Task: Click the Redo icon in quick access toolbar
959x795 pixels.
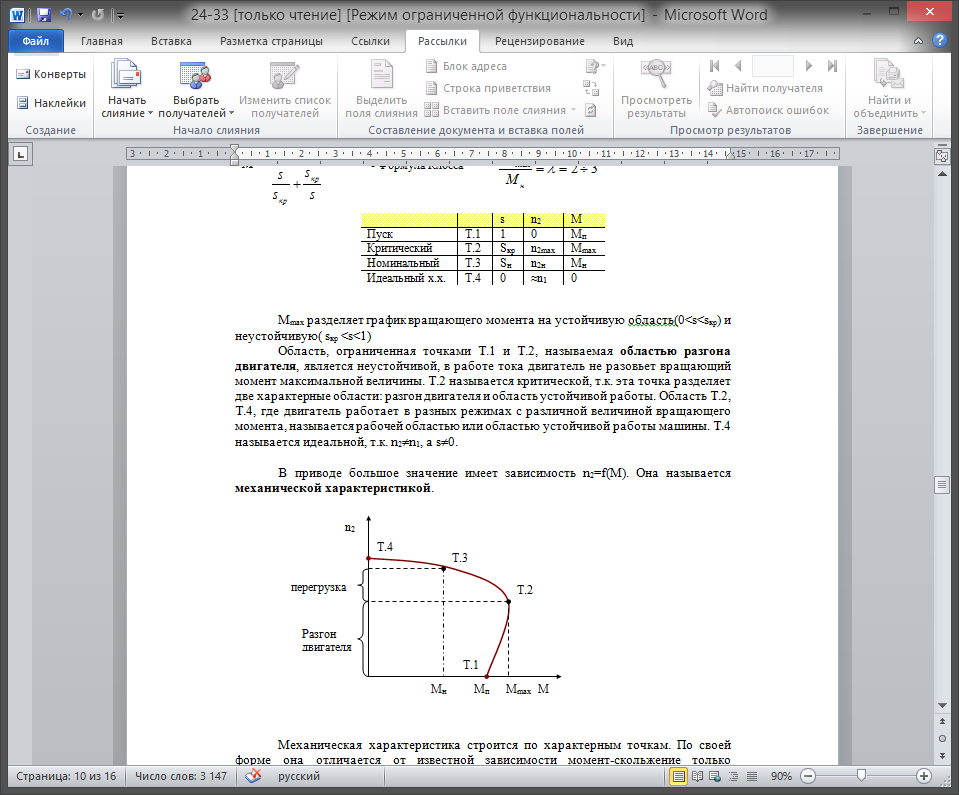Action: point(98,15)
